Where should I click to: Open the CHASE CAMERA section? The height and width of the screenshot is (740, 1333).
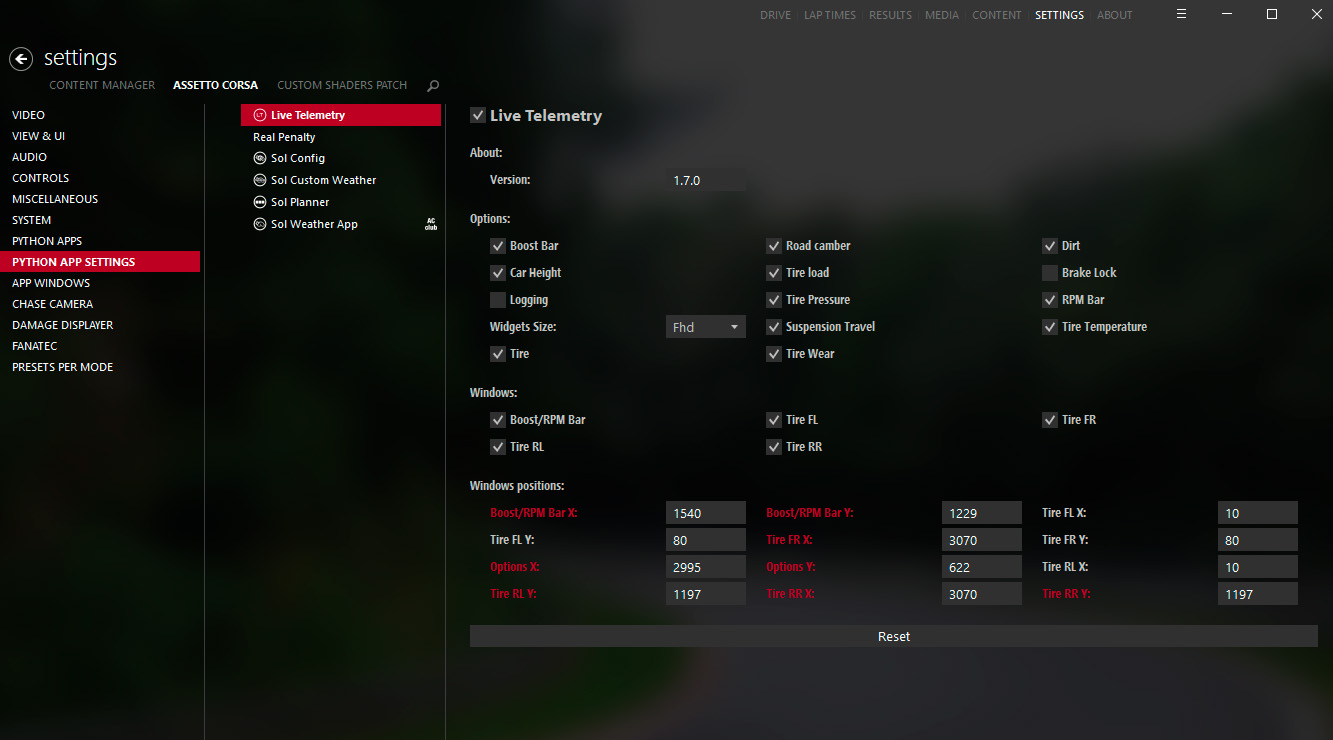pos(100,304)
